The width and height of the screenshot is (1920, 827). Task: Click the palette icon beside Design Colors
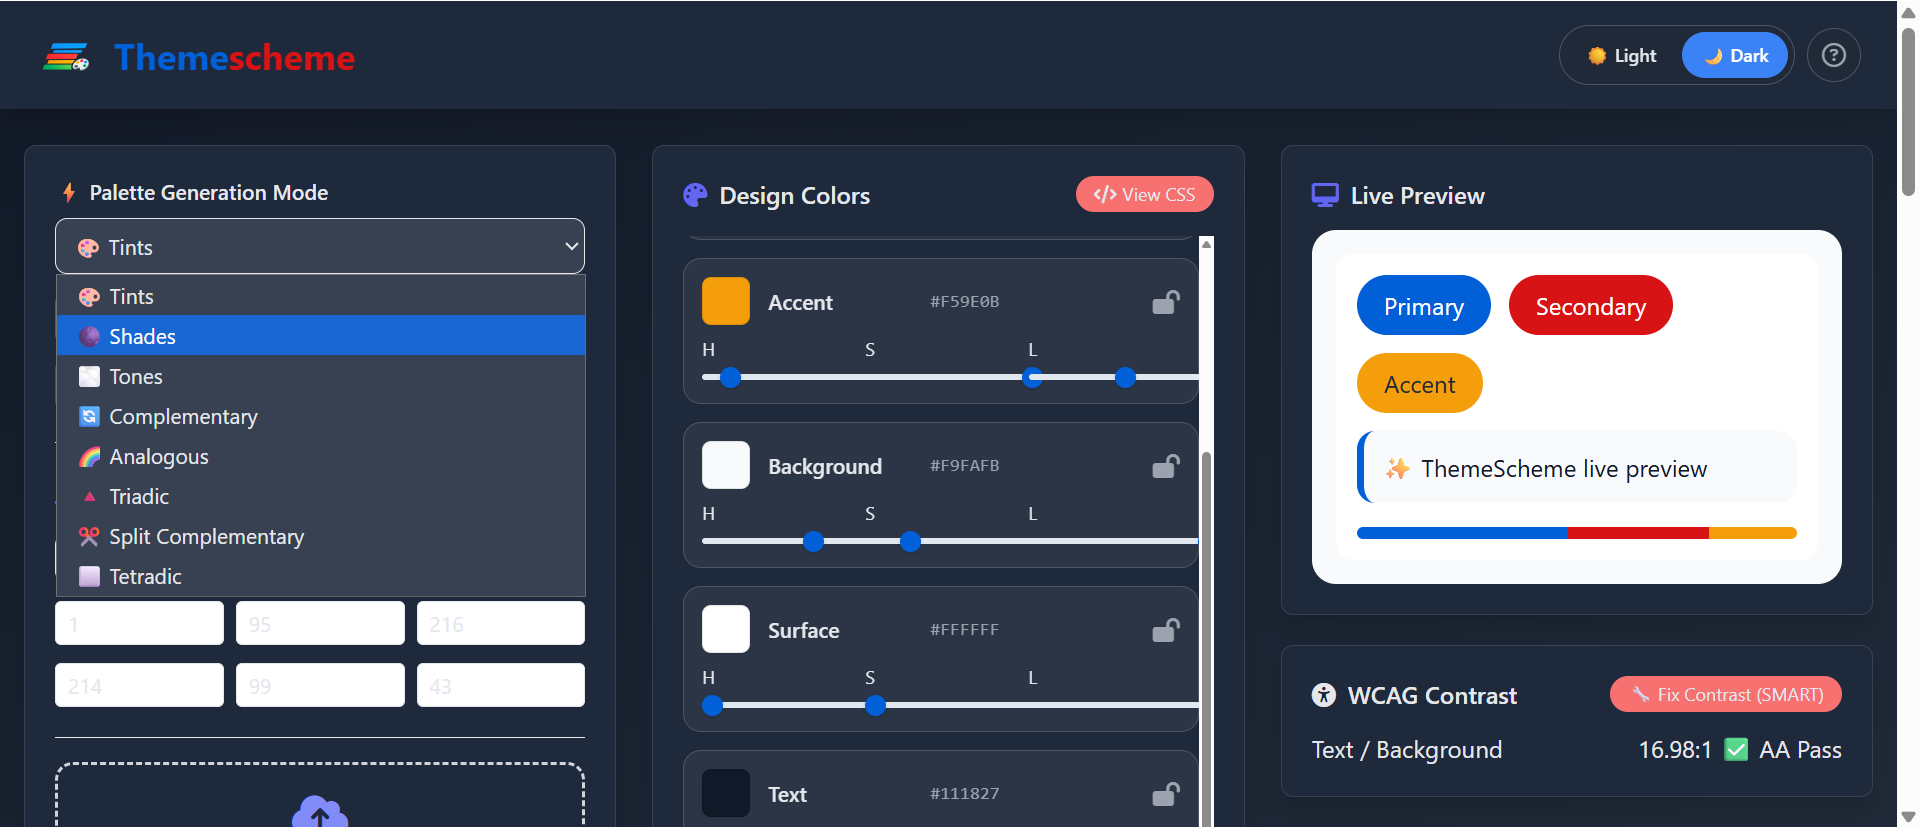(x=695, y=195)
